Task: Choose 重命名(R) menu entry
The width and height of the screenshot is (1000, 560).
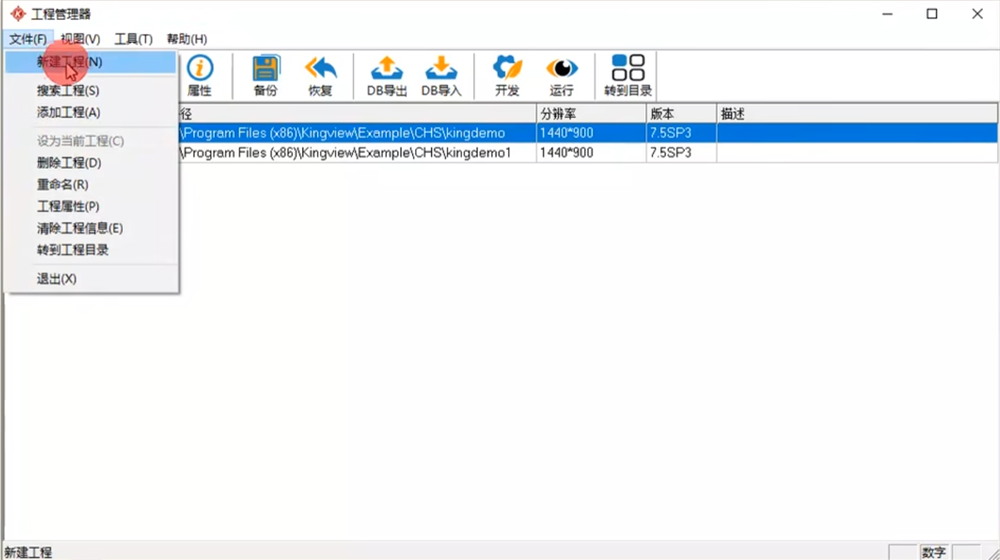Action: click(91, 184)
